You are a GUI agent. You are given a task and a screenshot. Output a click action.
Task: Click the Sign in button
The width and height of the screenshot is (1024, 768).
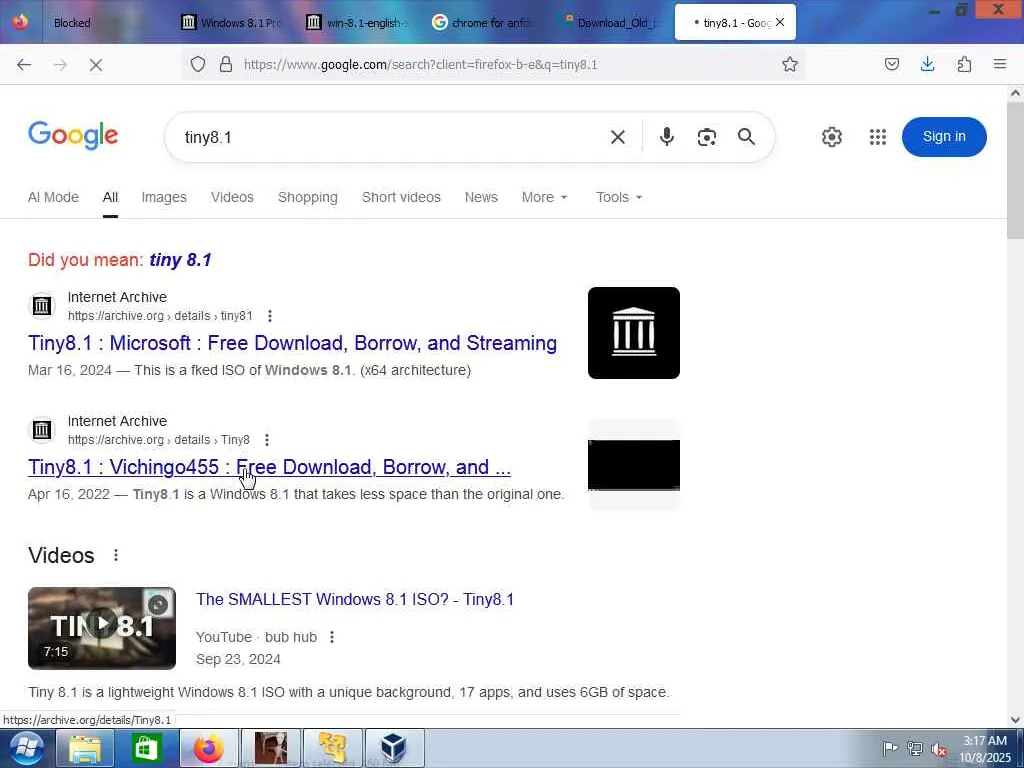tap(944, 136)
